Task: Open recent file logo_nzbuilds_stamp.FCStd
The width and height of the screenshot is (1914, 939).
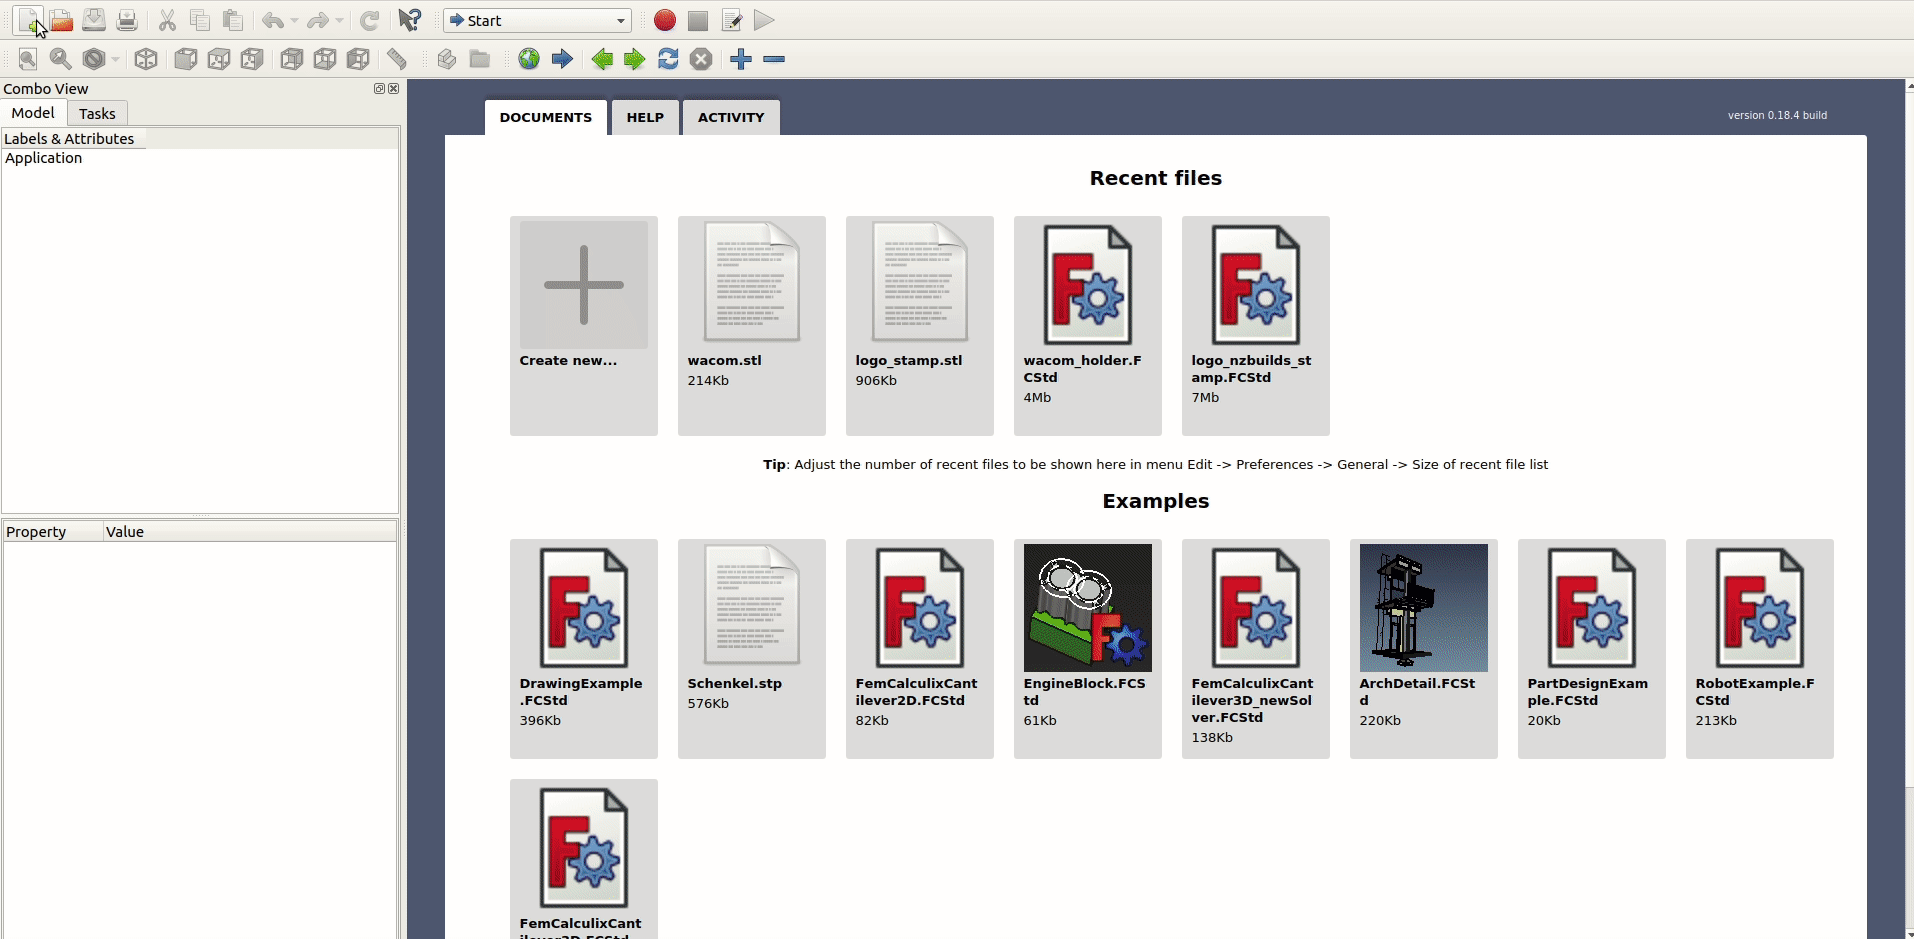Action: tap(1256, 326)
